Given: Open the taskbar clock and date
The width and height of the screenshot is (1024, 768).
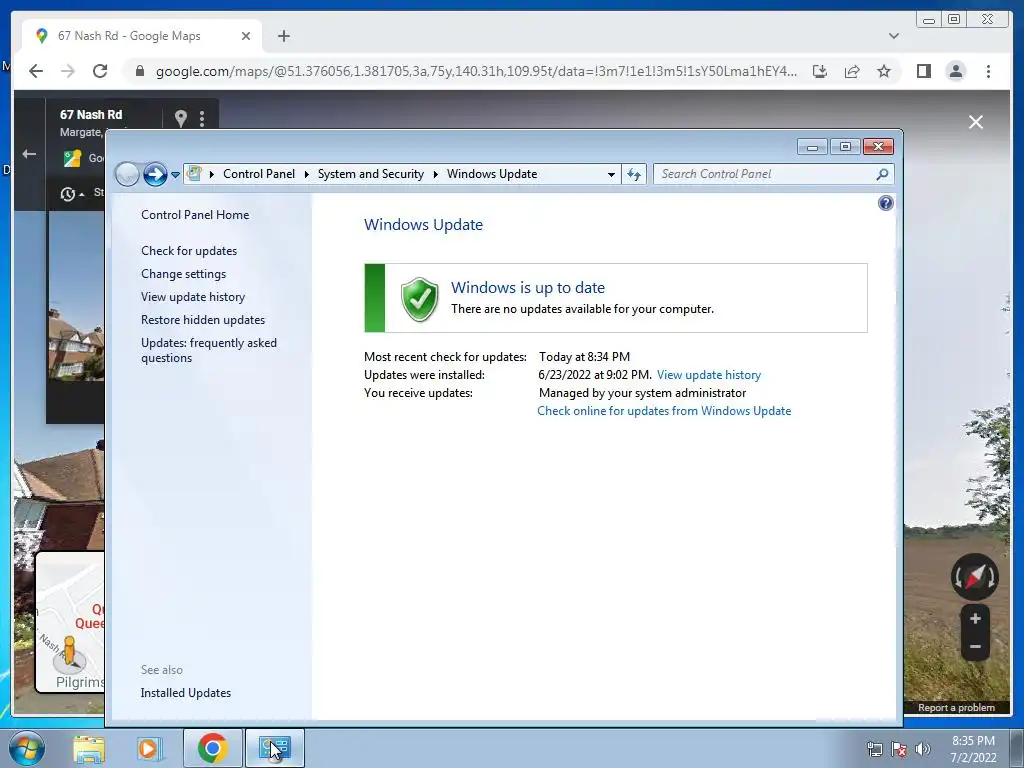Looking at the screenshot, I should 973,749.
